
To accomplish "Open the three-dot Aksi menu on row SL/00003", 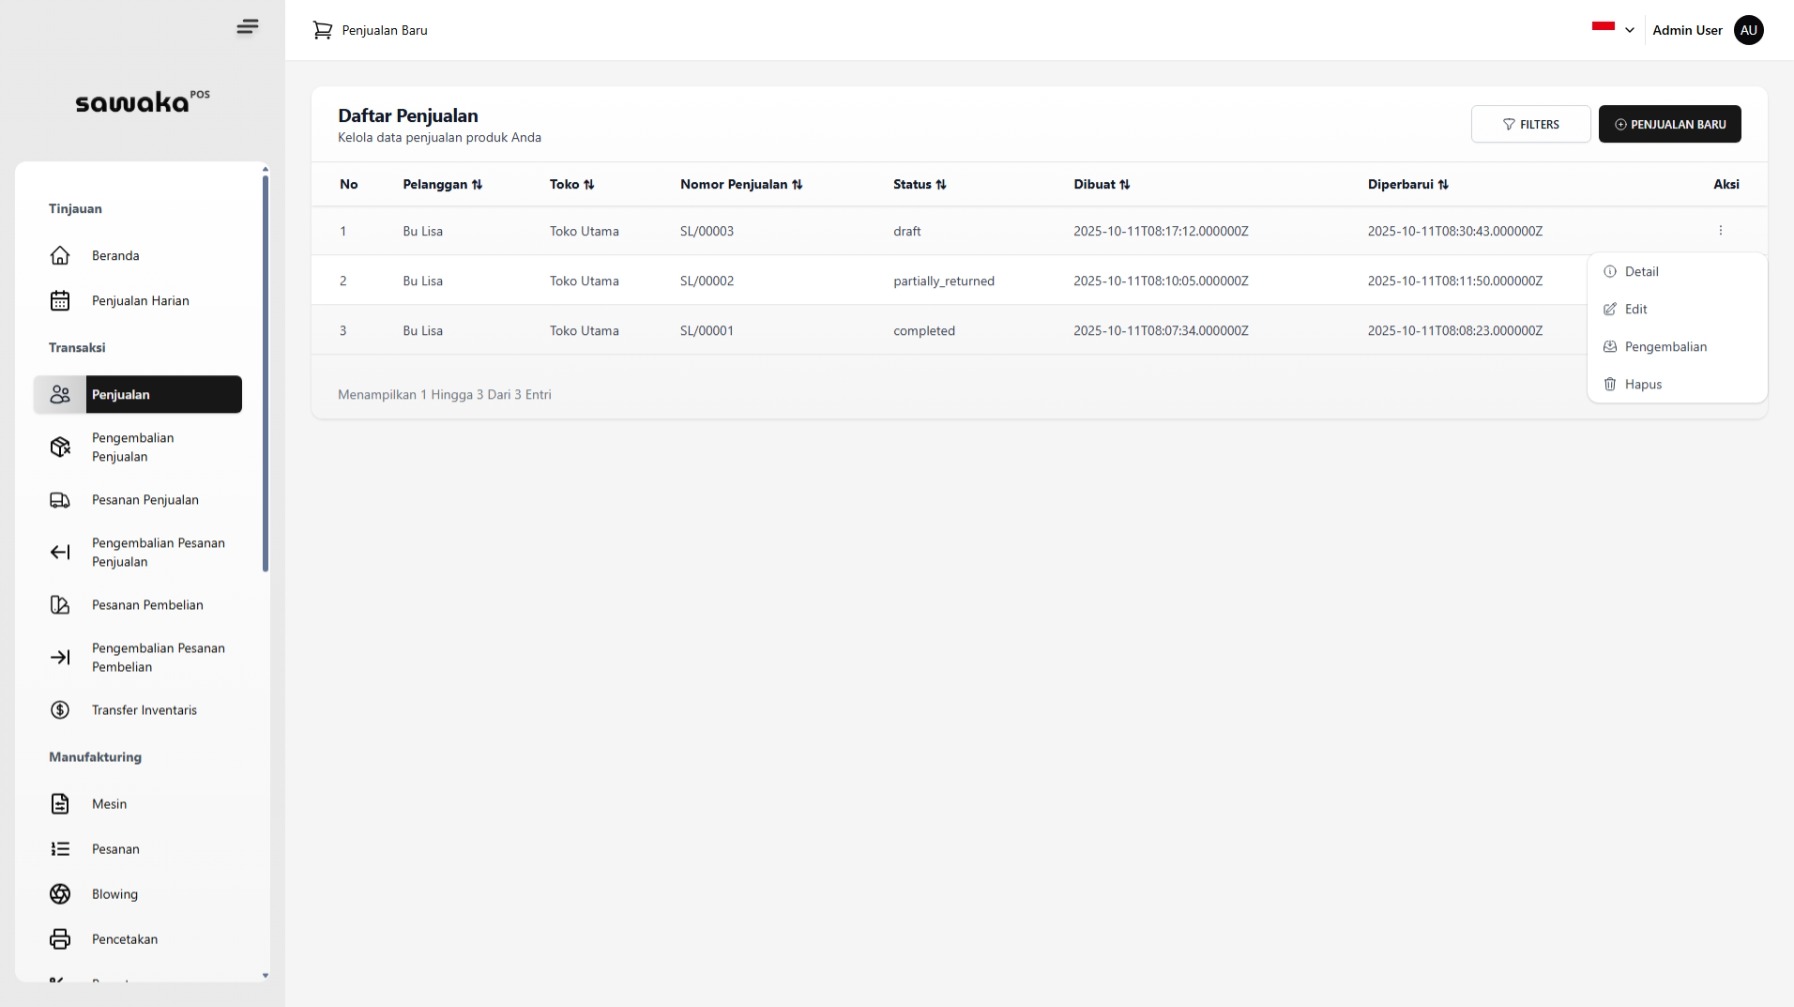I will coord(1721,230).
